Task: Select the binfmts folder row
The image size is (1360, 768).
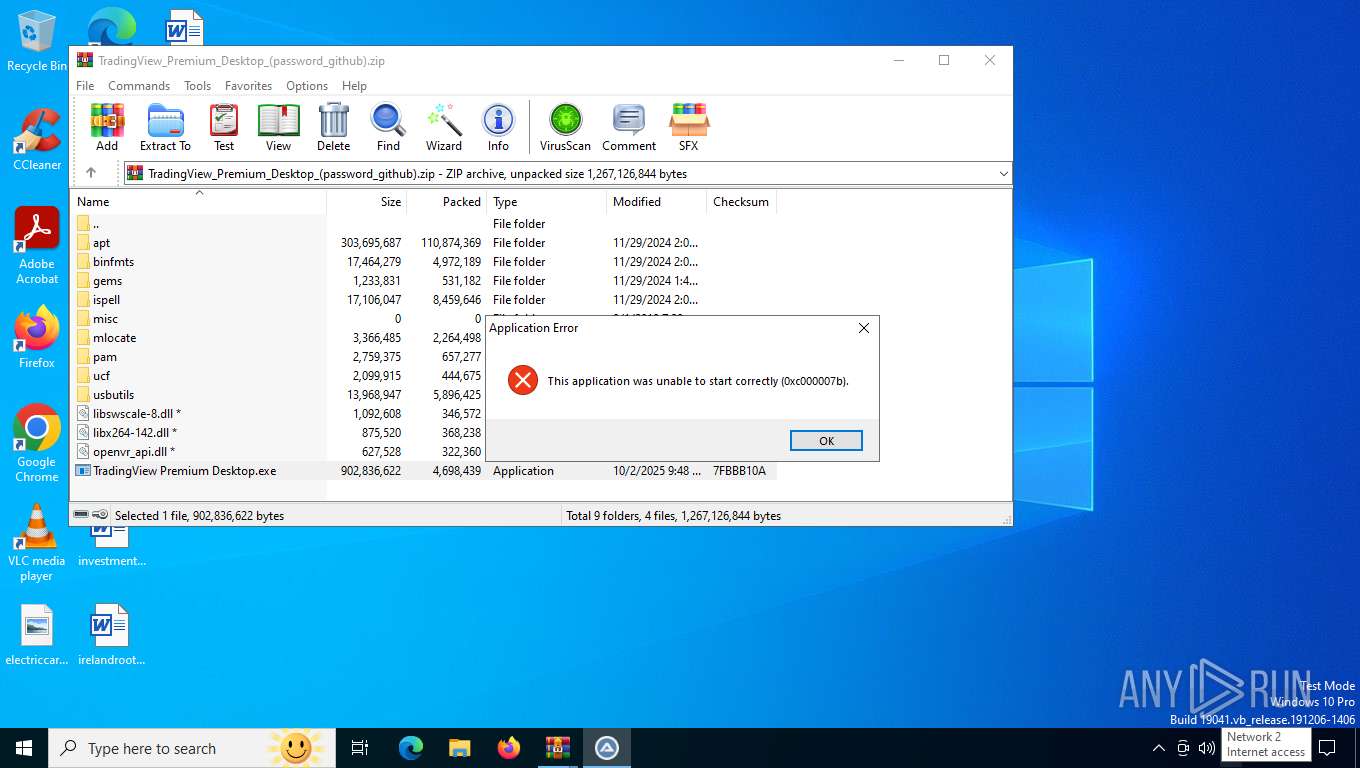Action: 425,262
